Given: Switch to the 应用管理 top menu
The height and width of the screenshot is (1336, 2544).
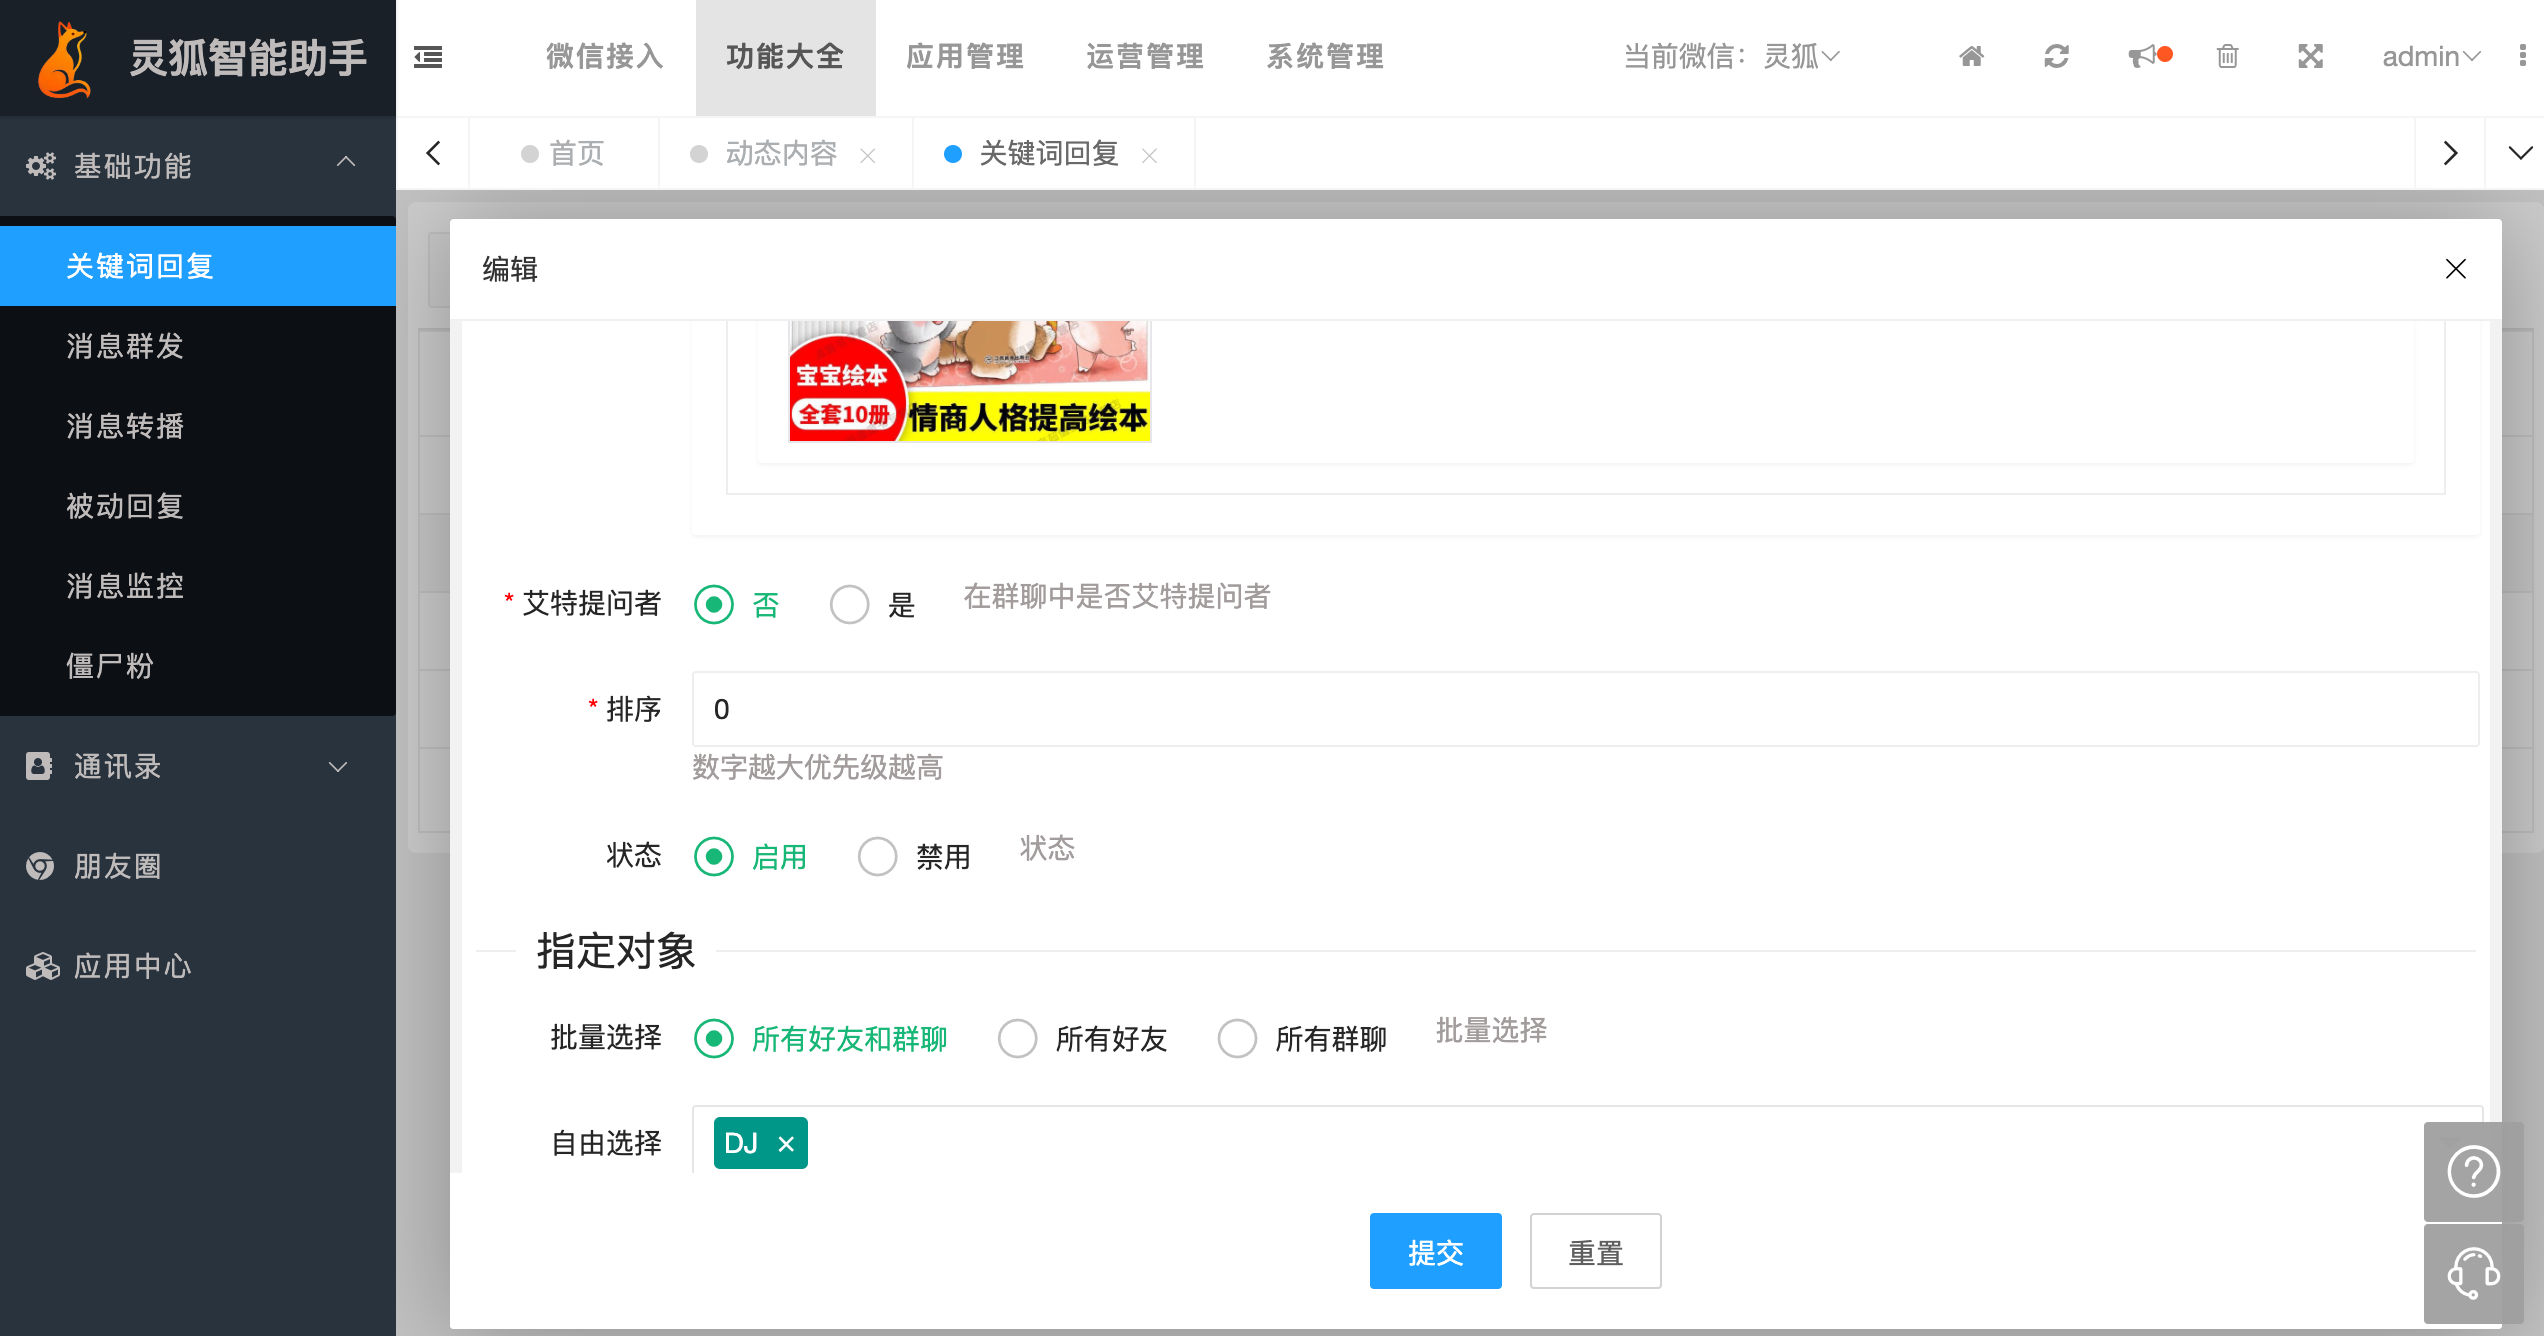Looking at the screenshot, I should point(965,57).
